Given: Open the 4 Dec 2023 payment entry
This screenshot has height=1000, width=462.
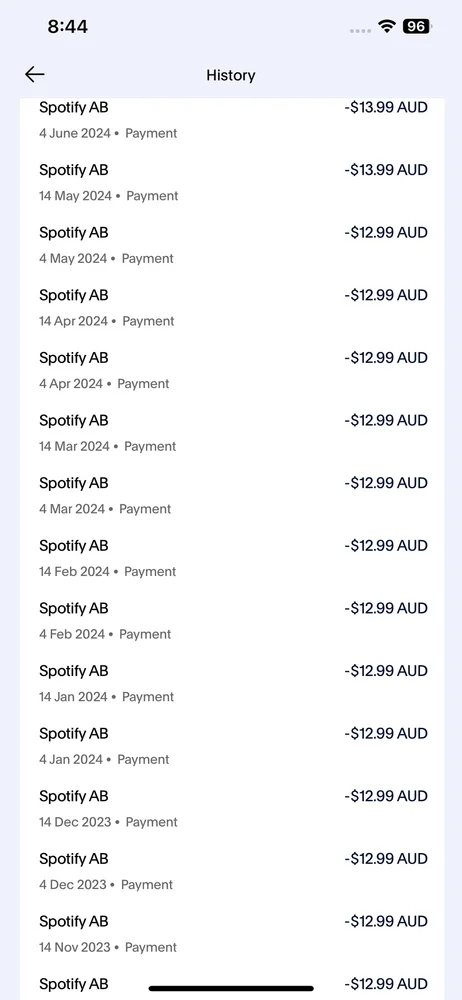Looking at the screenshot, I should pyautogui.click(x=232, y=870).
